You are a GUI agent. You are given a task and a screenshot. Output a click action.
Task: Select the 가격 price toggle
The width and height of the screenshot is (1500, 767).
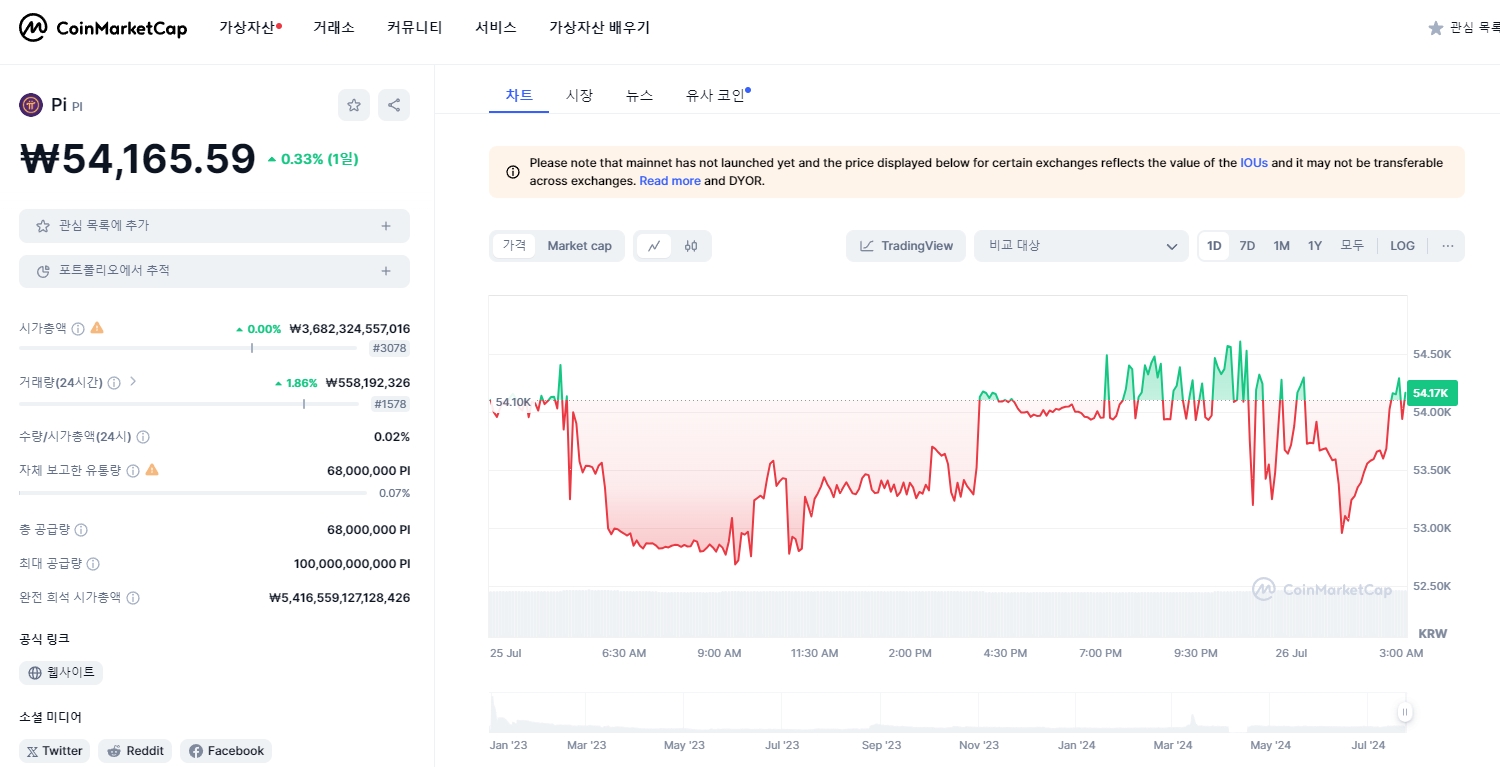coord(513,245)
